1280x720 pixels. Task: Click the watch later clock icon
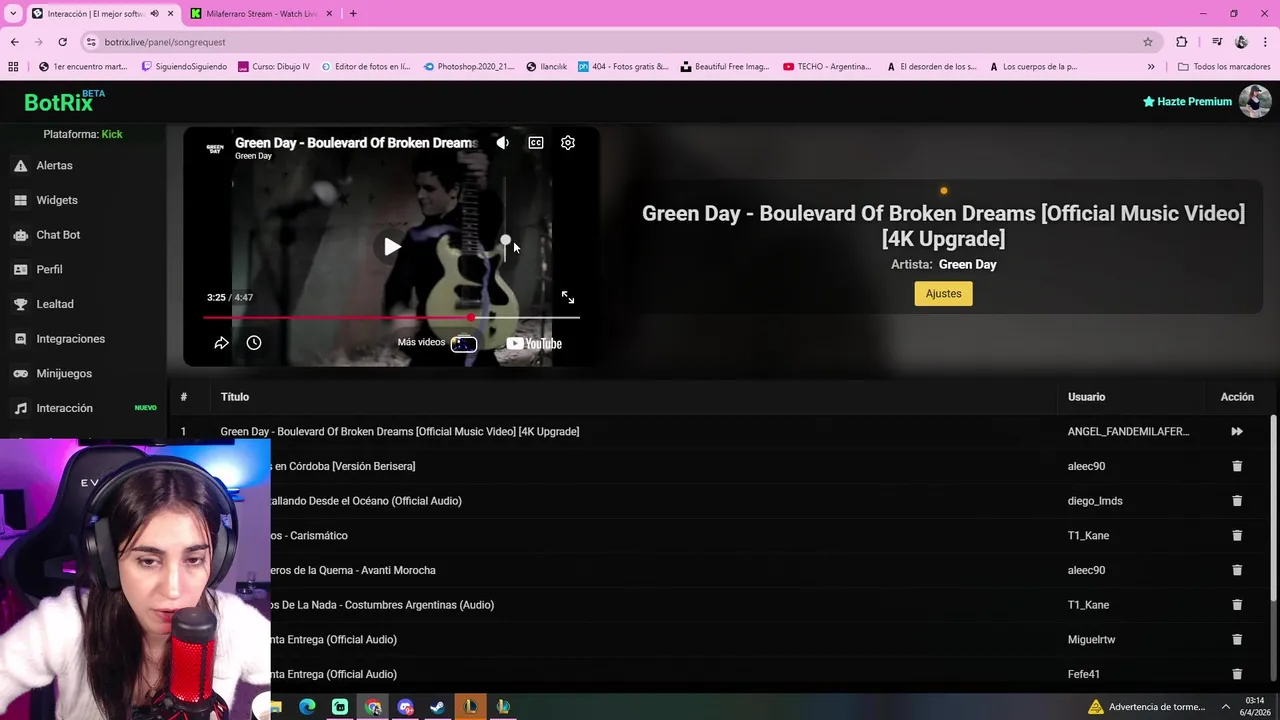254,343
